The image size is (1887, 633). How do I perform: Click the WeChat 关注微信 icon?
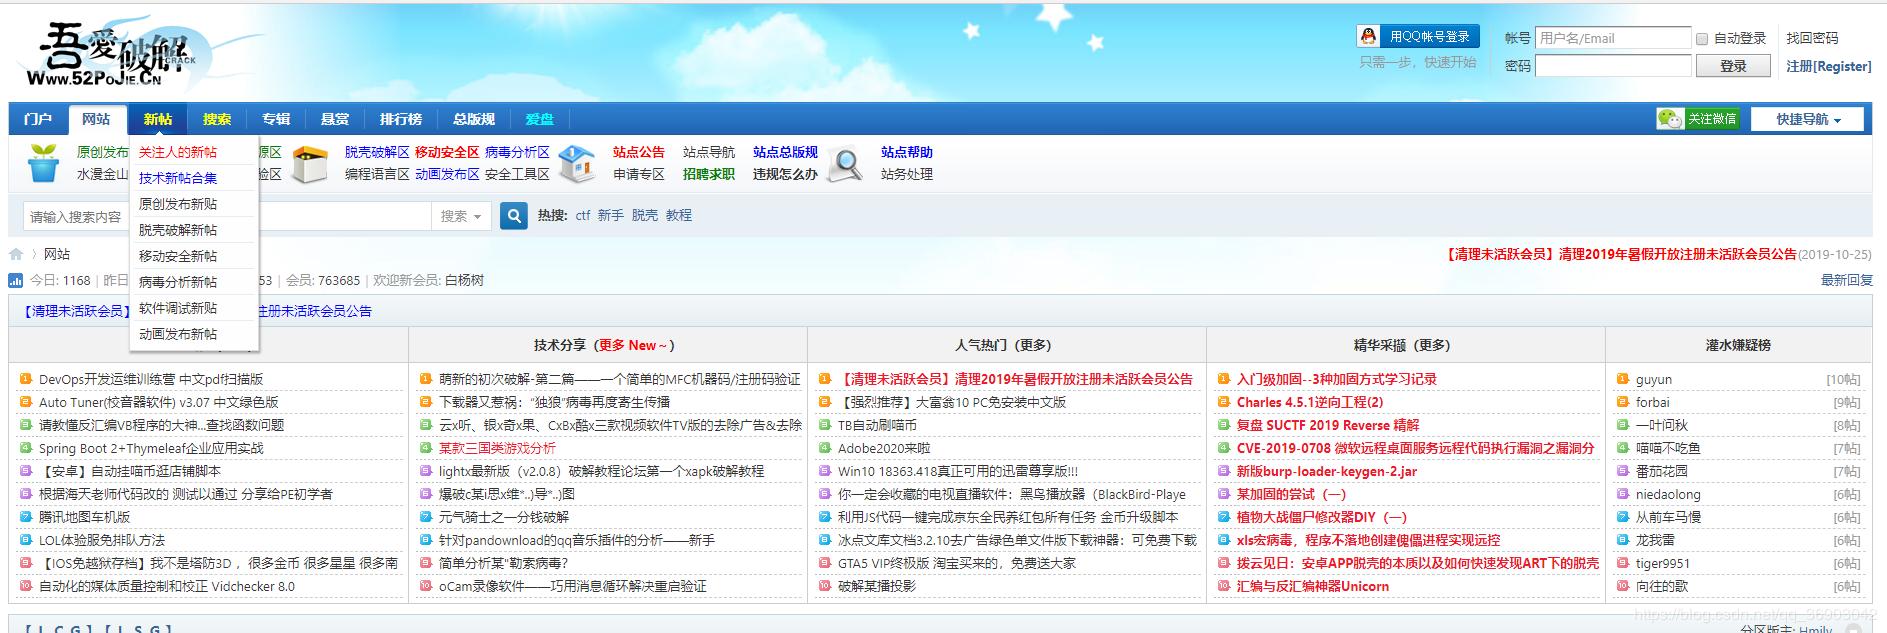[x=1697, y=119]
